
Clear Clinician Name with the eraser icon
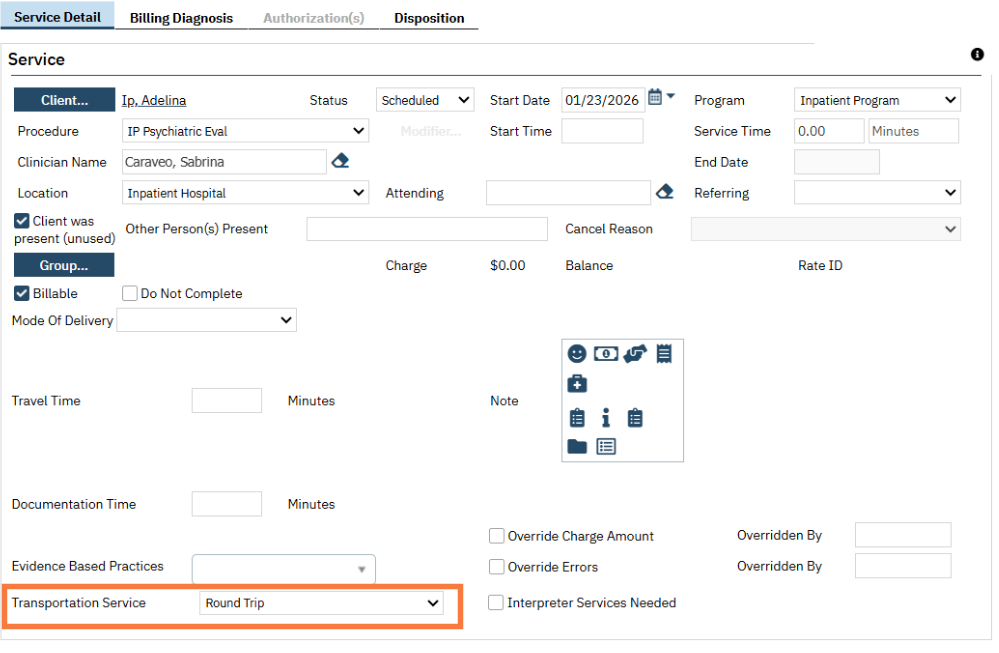click(340, 161)
